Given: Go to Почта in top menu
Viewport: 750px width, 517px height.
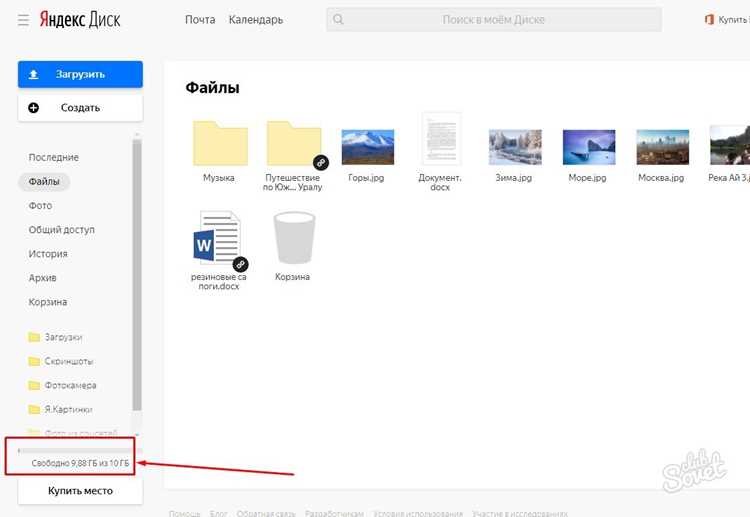Looking at the screenshot, I should point(200,20).
